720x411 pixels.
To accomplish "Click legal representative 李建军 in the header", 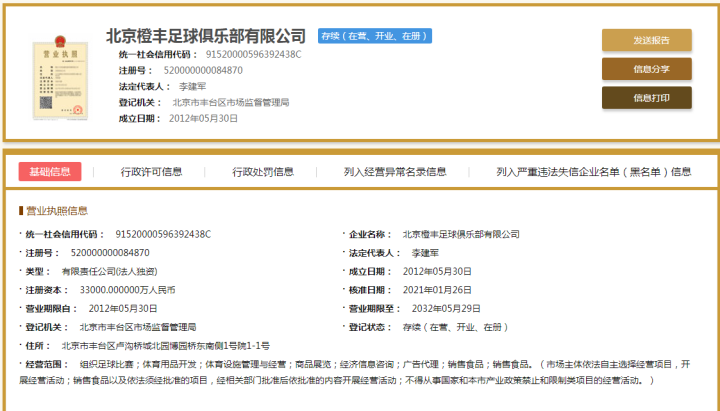I will click(x=182, y=86).
